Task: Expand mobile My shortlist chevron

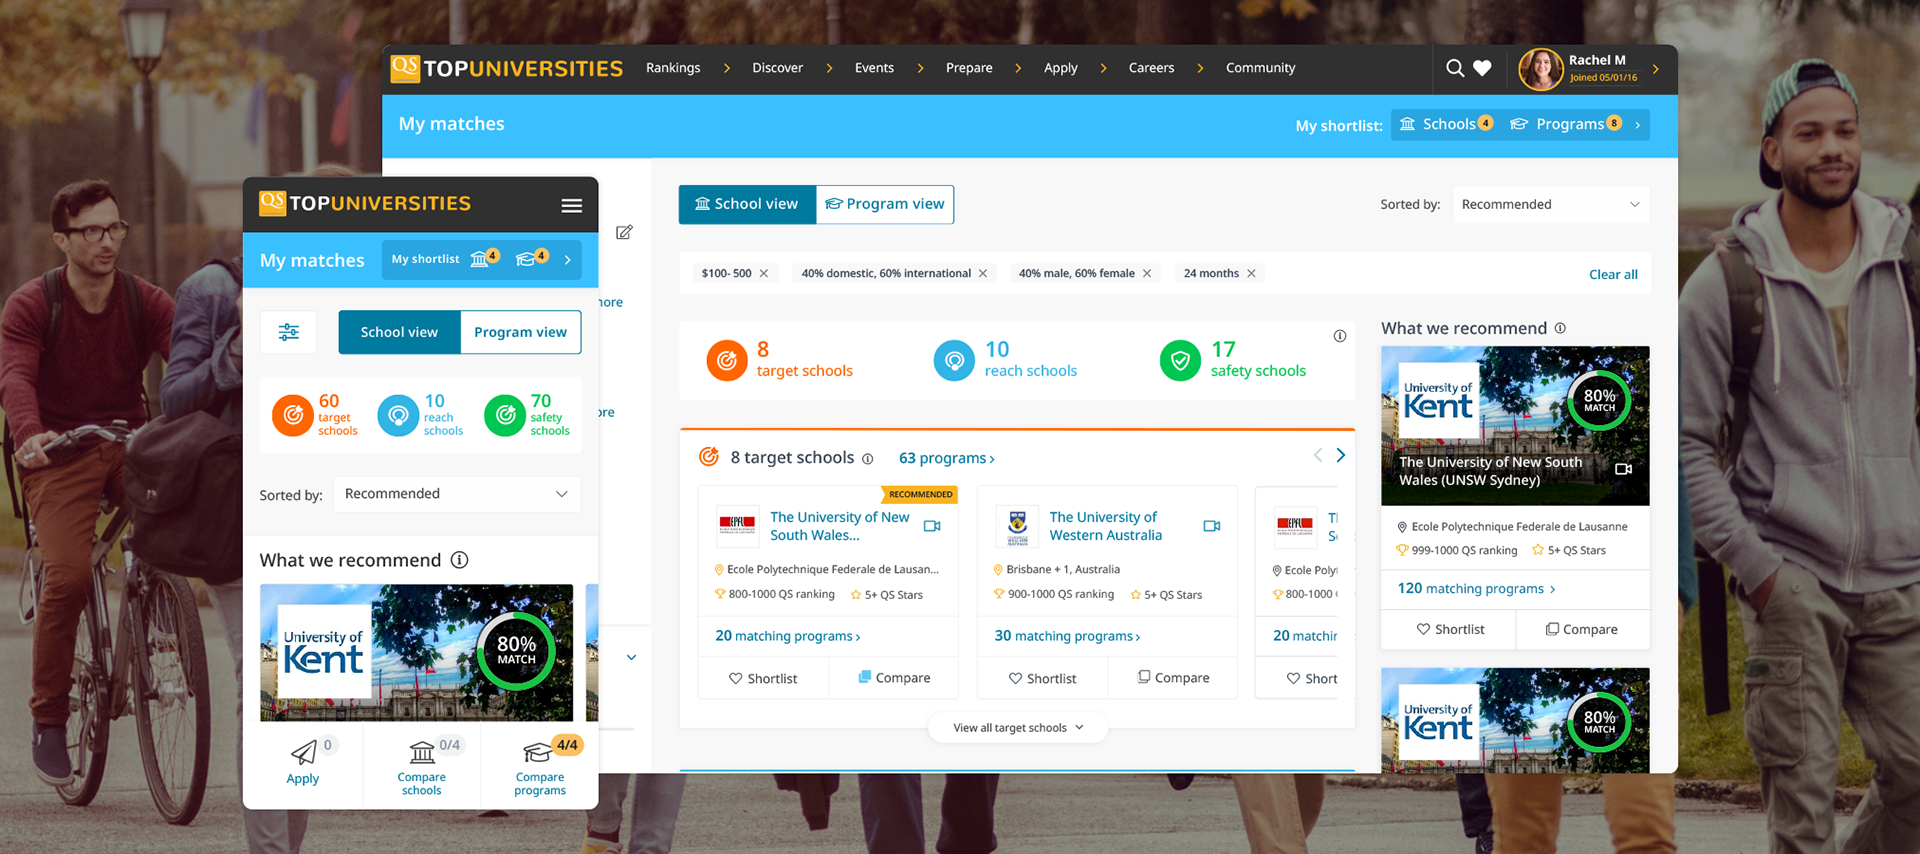Action: pyautogui.click(x=568, y=260)
